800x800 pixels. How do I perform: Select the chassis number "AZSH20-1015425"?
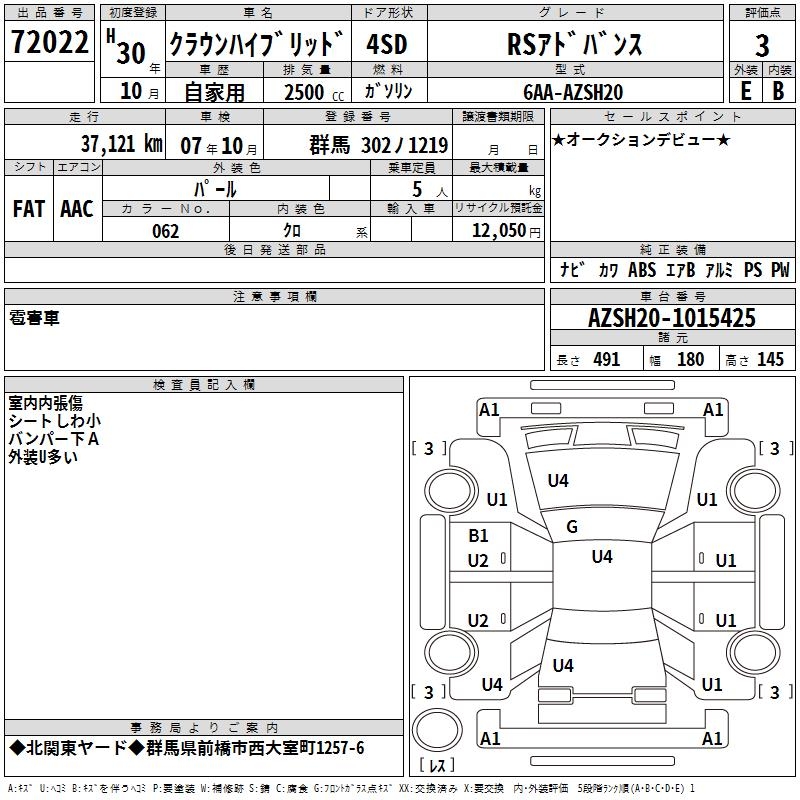672,318
